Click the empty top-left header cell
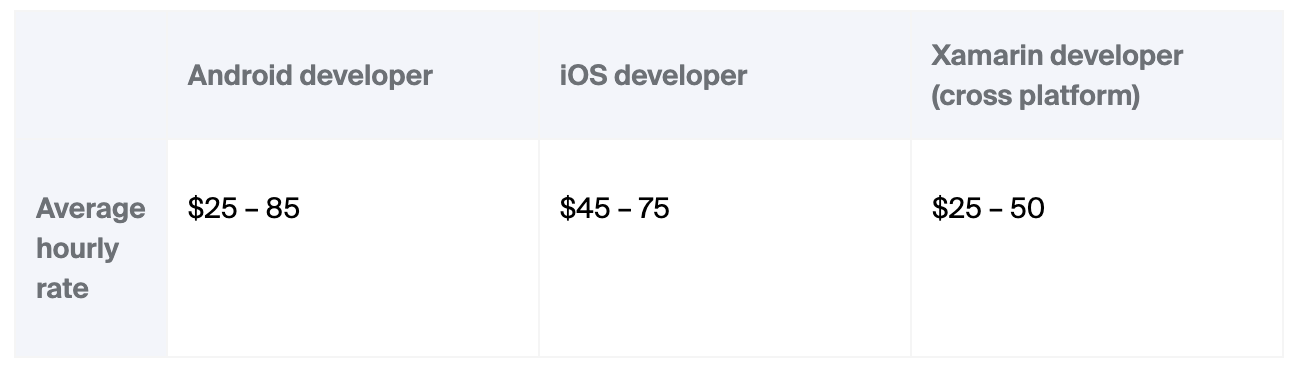This screenshot has height=372, width=1300. [91, 75]
